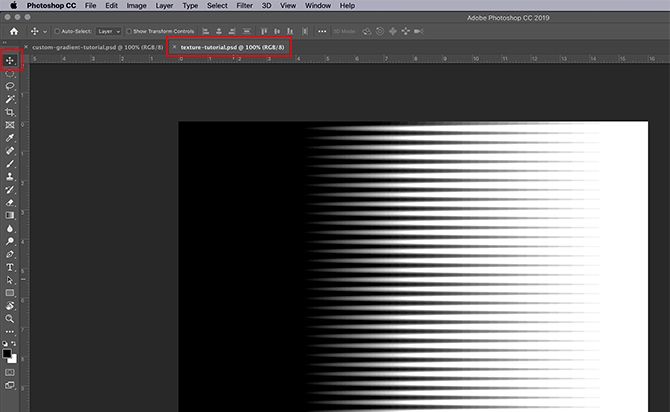Open the Edit menu

tap(111, 6)
